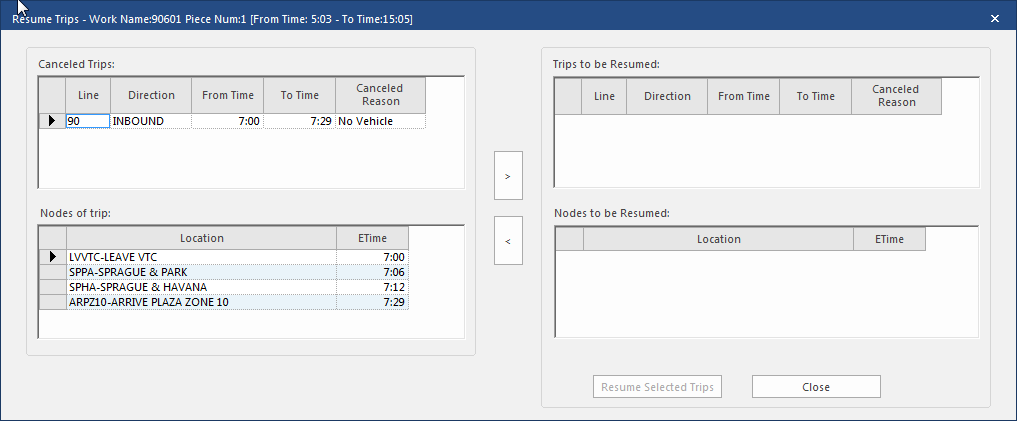Click the Line cell containing 90
The height and width of the screenshot is (421, 1017).
pyautogui.click(x=87, y=121)
